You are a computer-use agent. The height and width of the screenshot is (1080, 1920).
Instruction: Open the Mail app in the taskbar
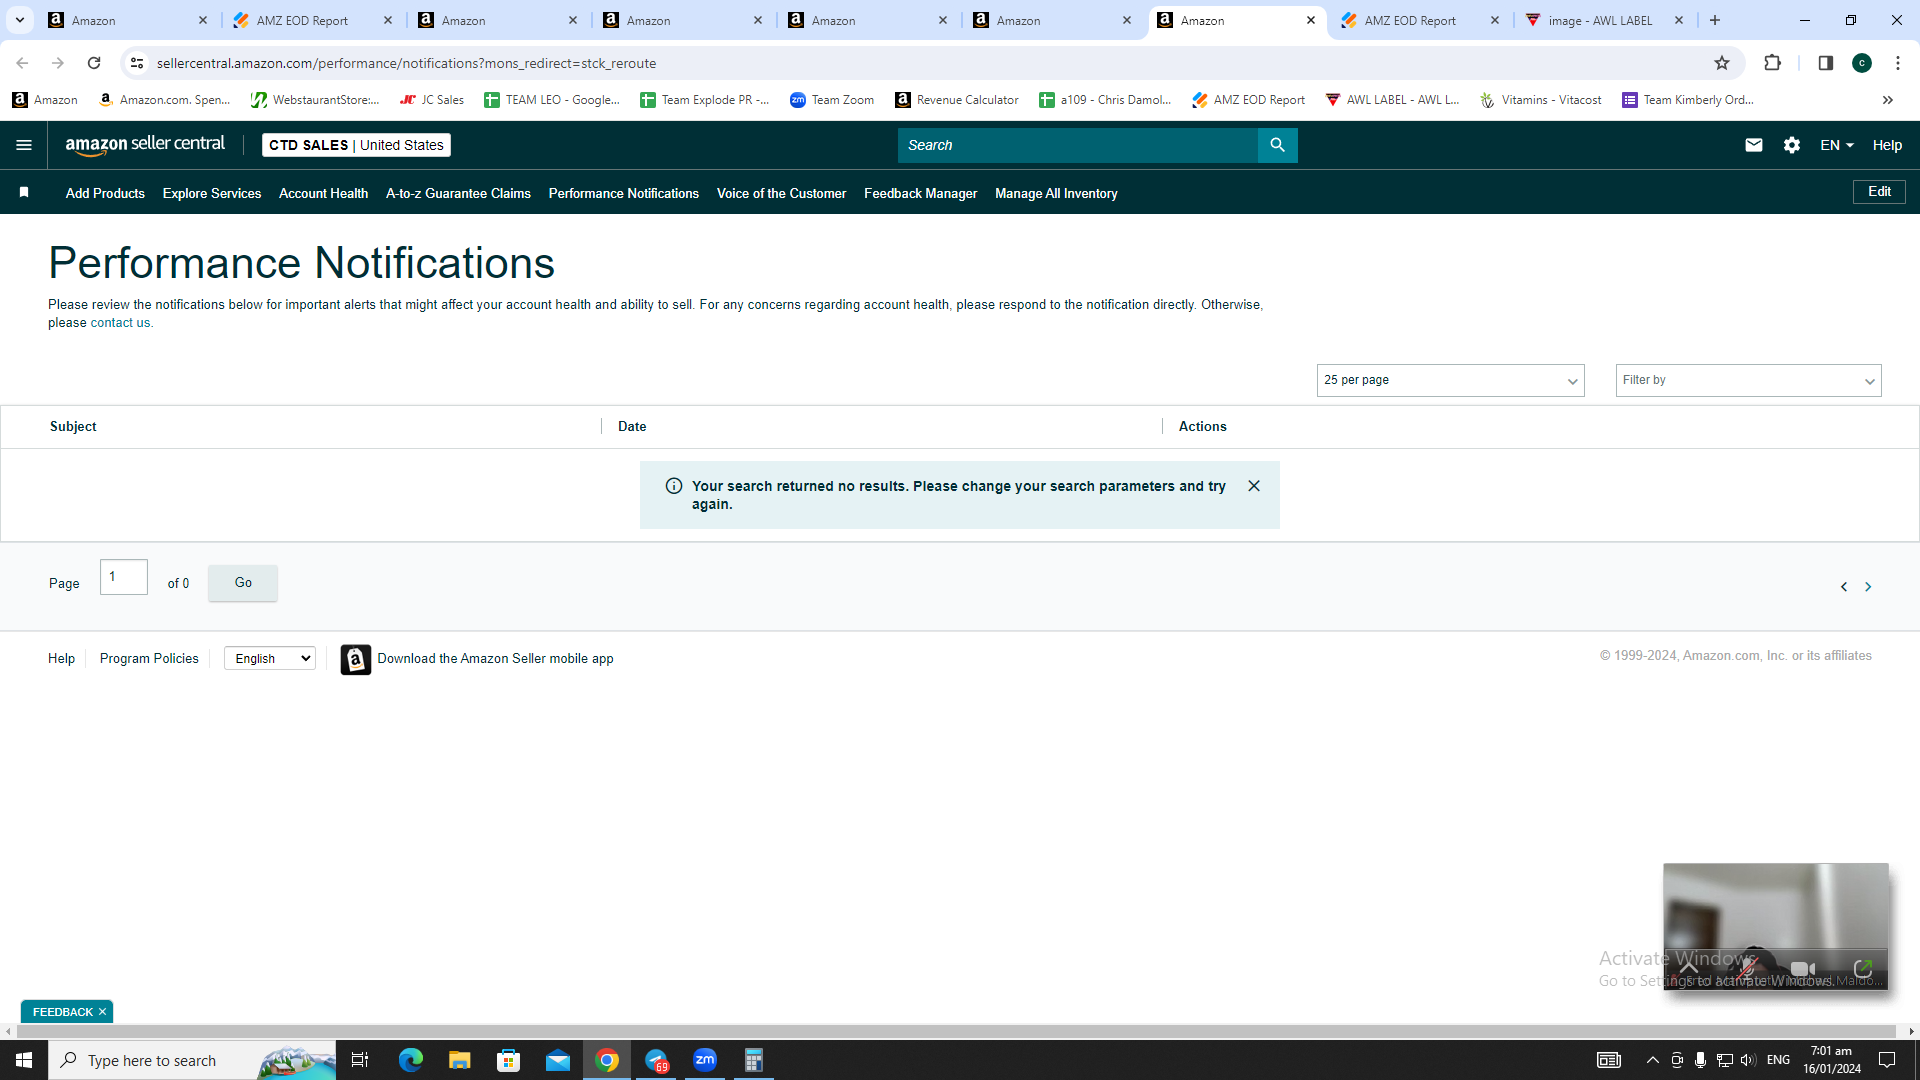point(558,1060)
